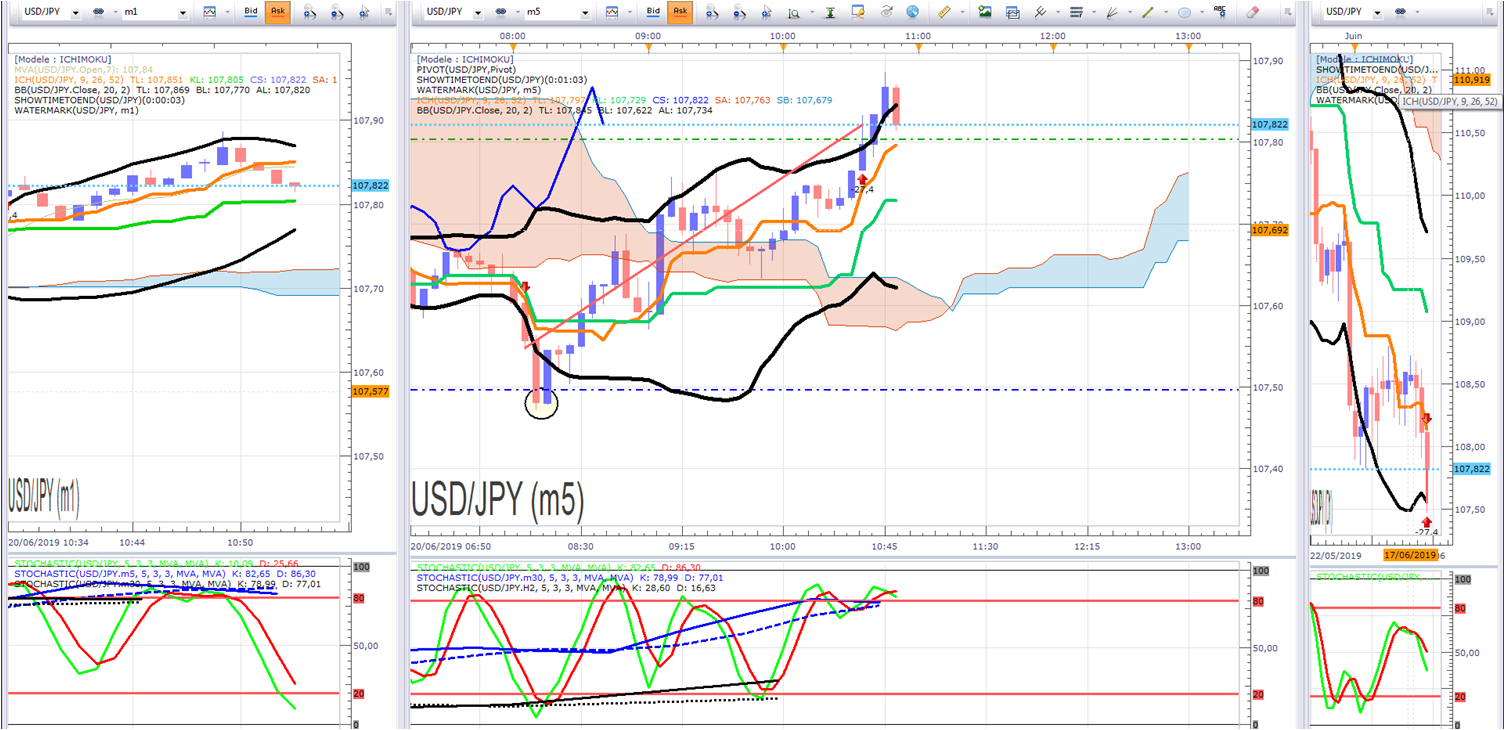Click zoom out icon in m1 chart toolbar
This screenshot has width=1505, height=730.
pyautogui.click(x=336, y=12)
